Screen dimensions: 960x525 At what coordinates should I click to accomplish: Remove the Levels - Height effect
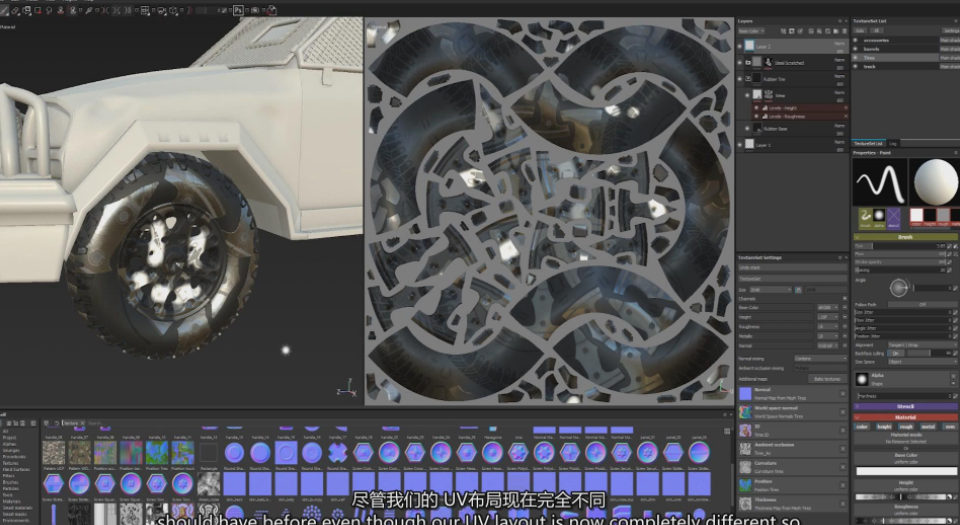coord(846,108)
